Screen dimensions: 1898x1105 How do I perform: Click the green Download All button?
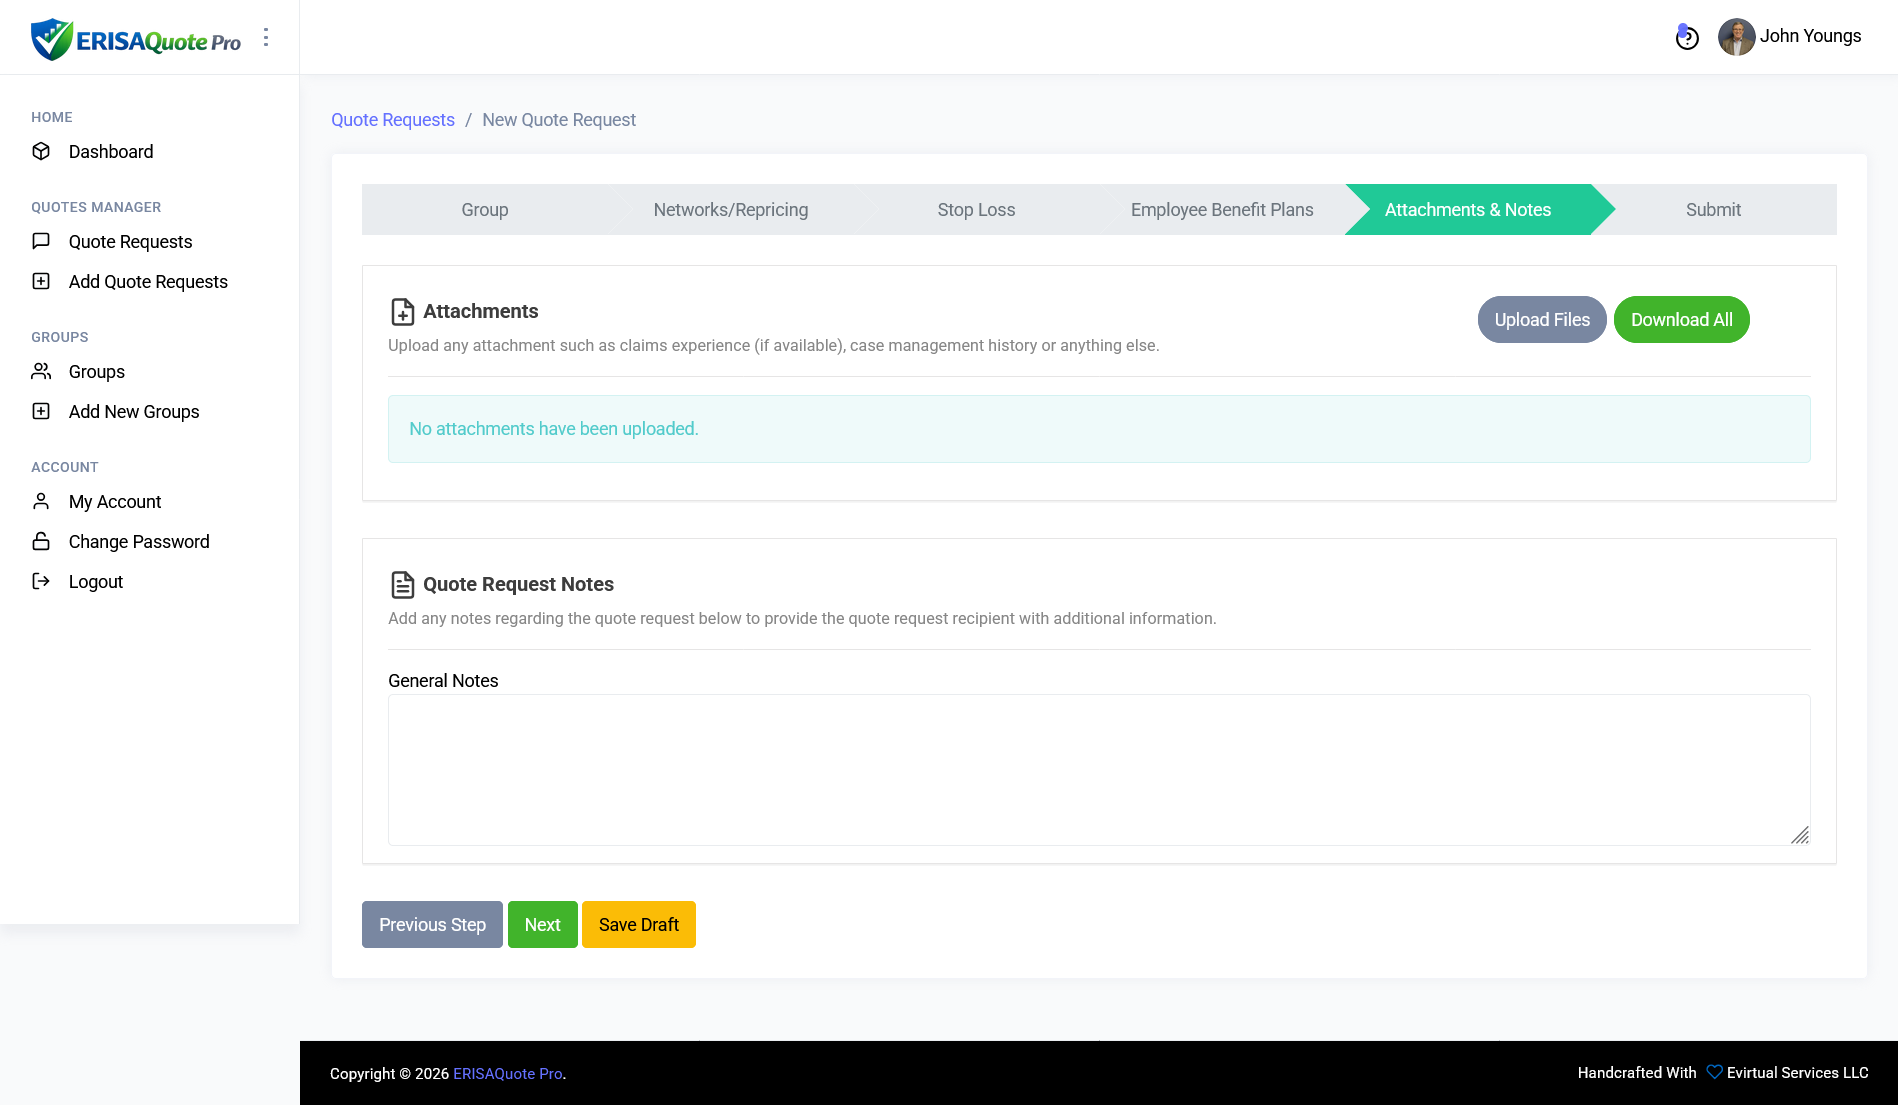pyautogui.click(x=1681, y=320)
